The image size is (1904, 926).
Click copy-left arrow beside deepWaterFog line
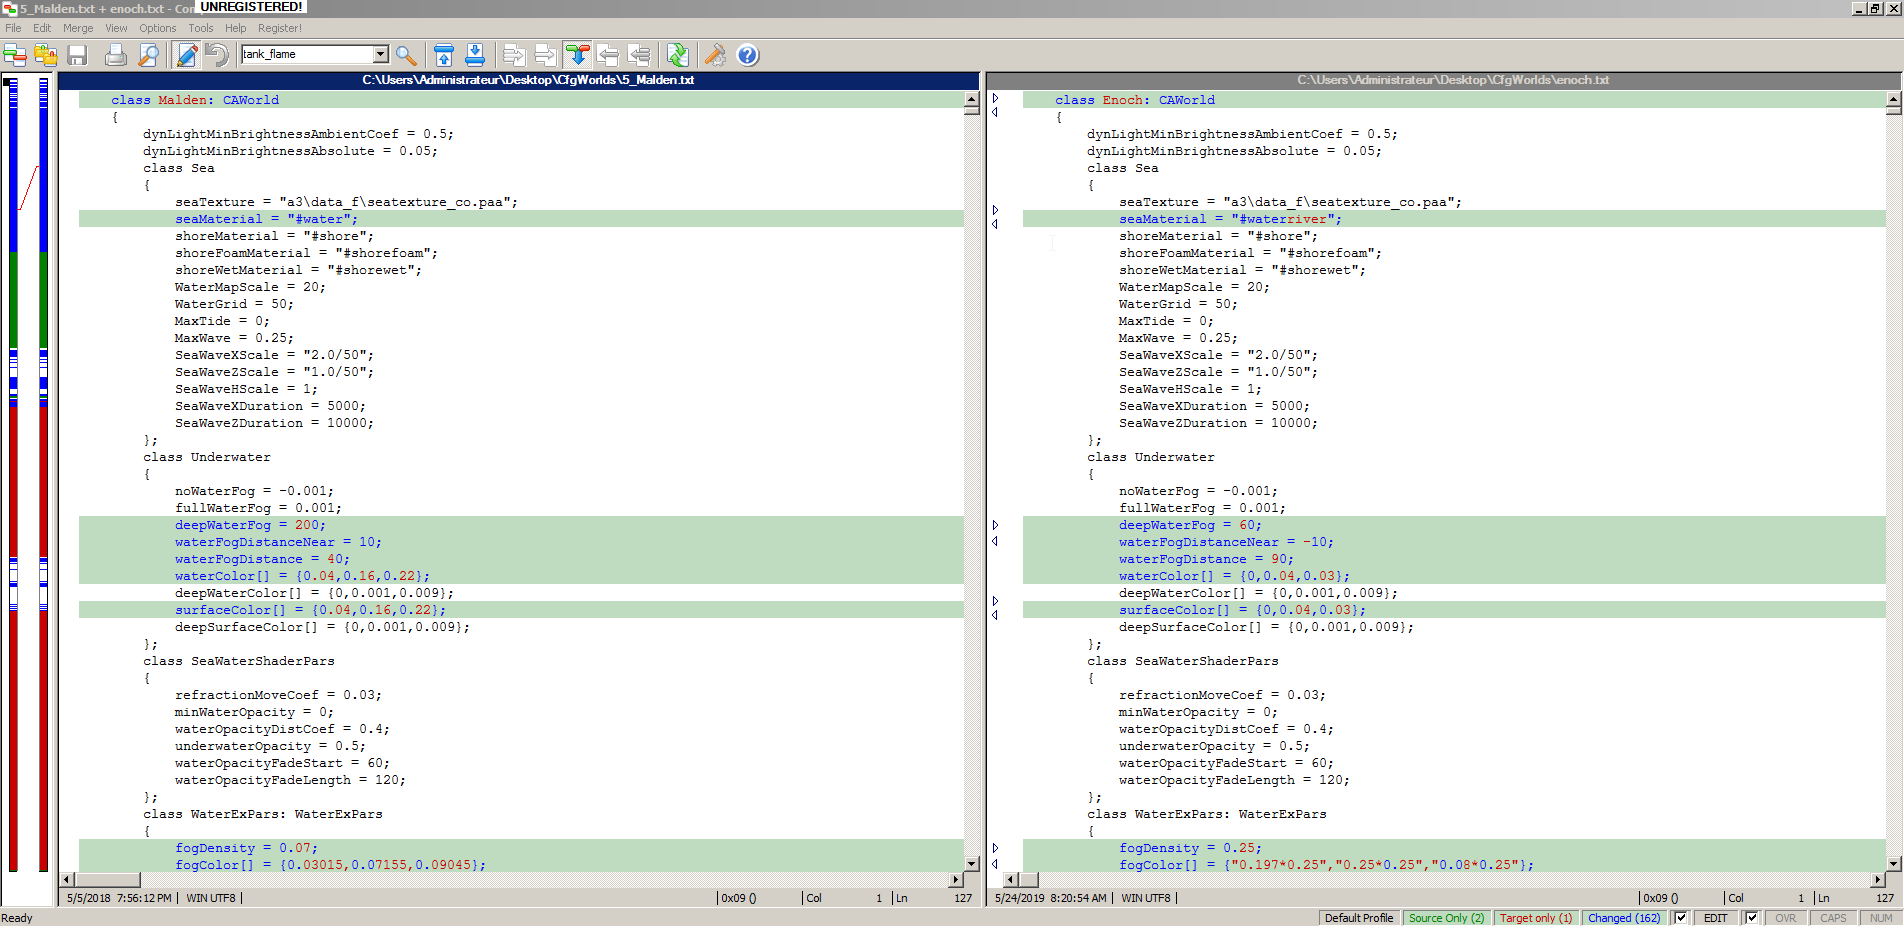coord(995,541)
